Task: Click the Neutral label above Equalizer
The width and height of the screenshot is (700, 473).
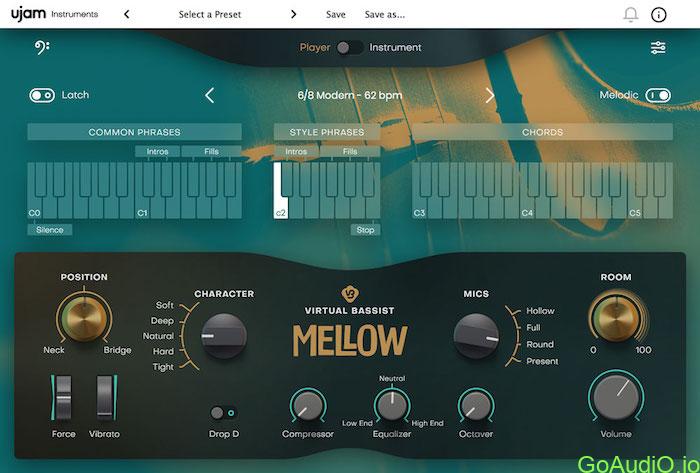Action: point(392,378)
